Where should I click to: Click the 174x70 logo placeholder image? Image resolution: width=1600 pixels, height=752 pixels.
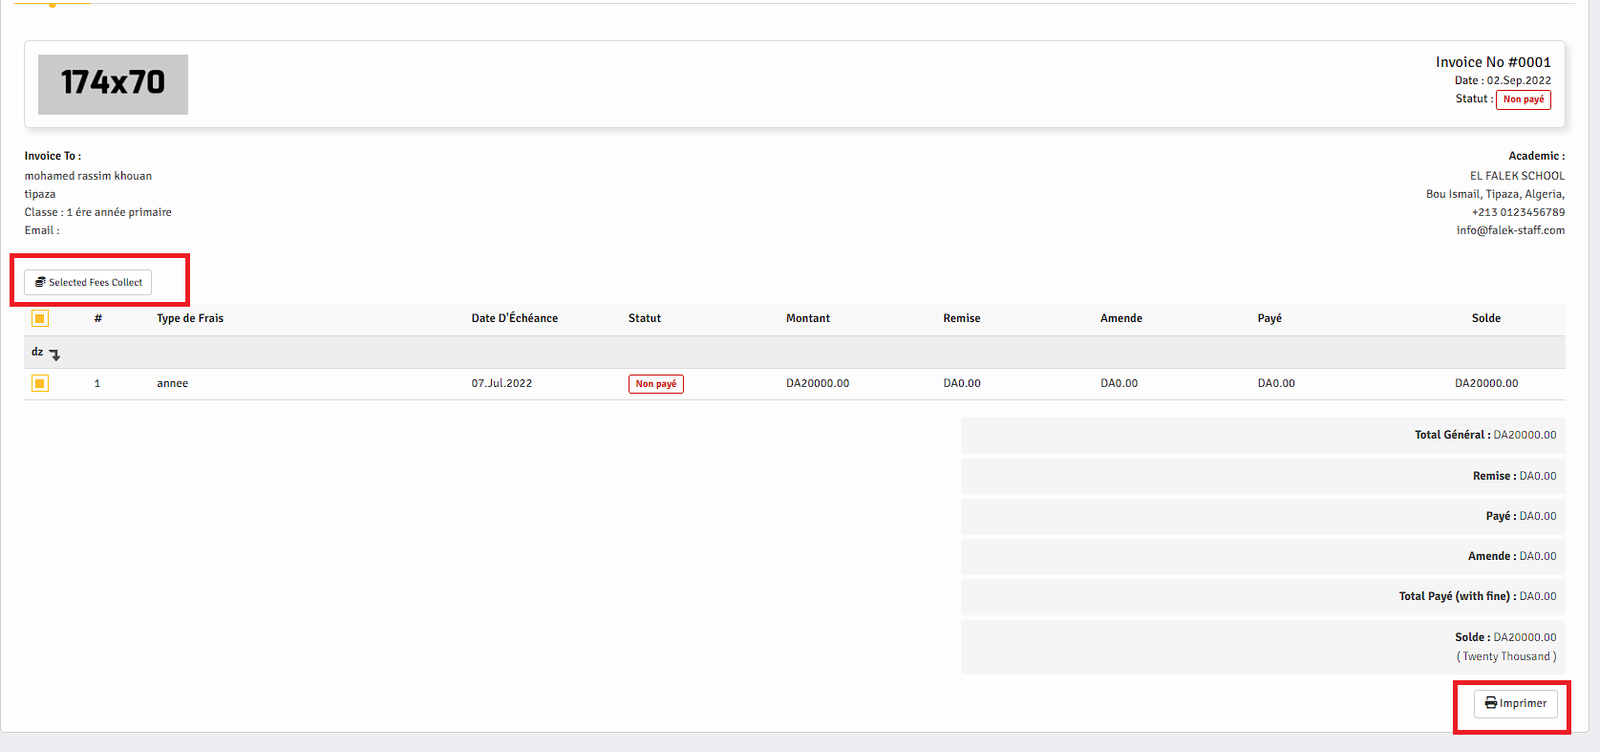[113, 84]
